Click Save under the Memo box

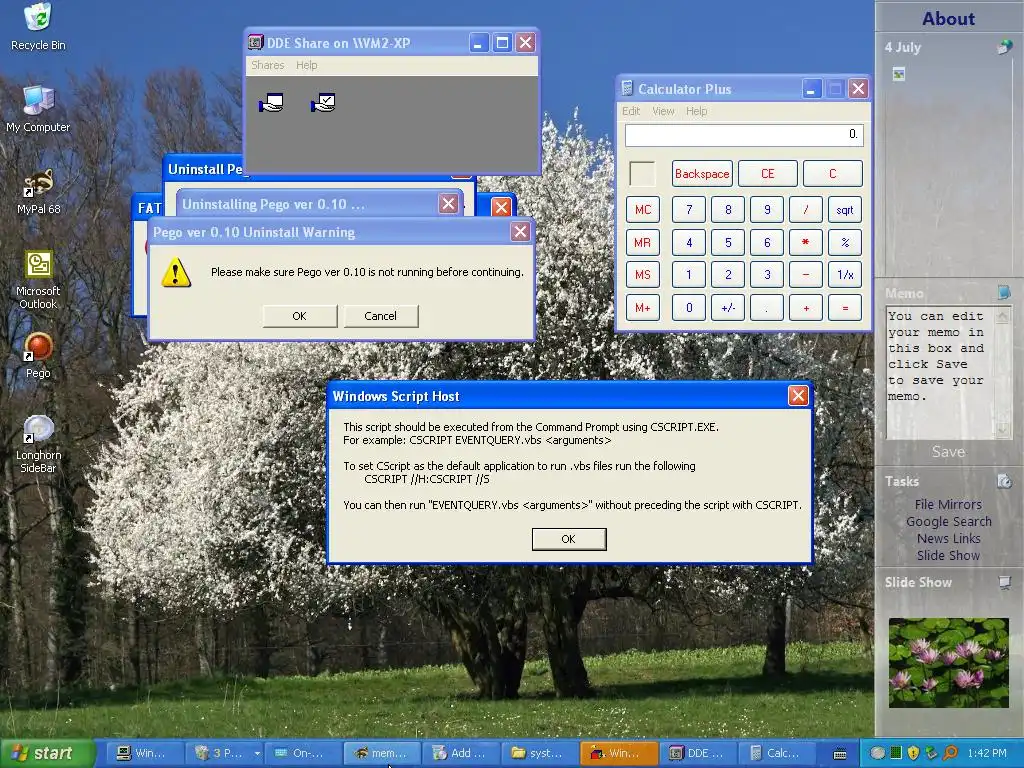tap(948, 451)
